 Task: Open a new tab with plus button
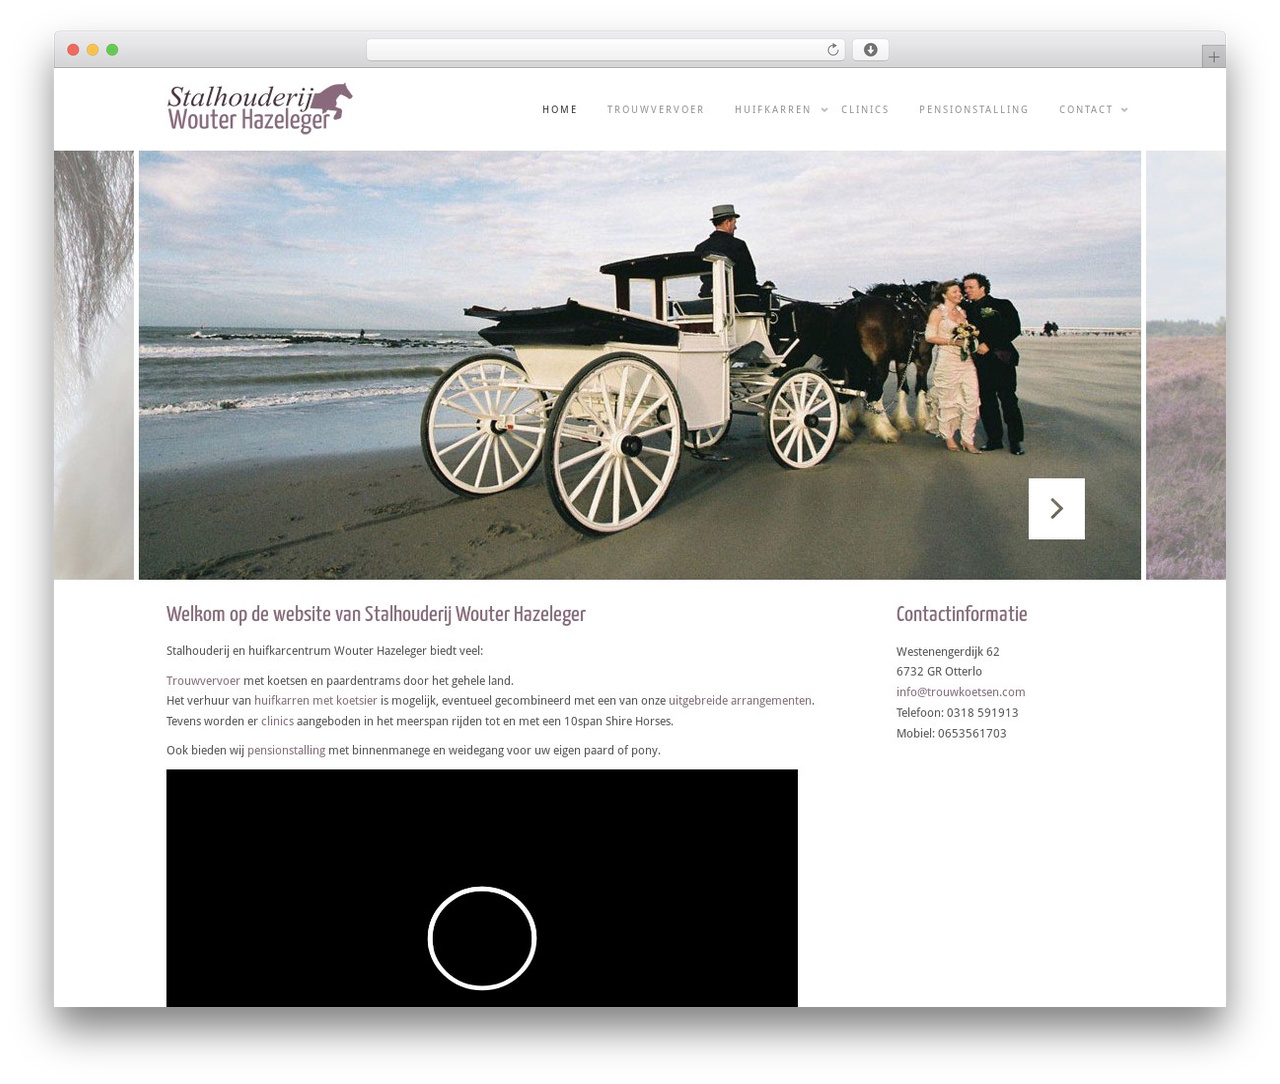click(1213, 57)
